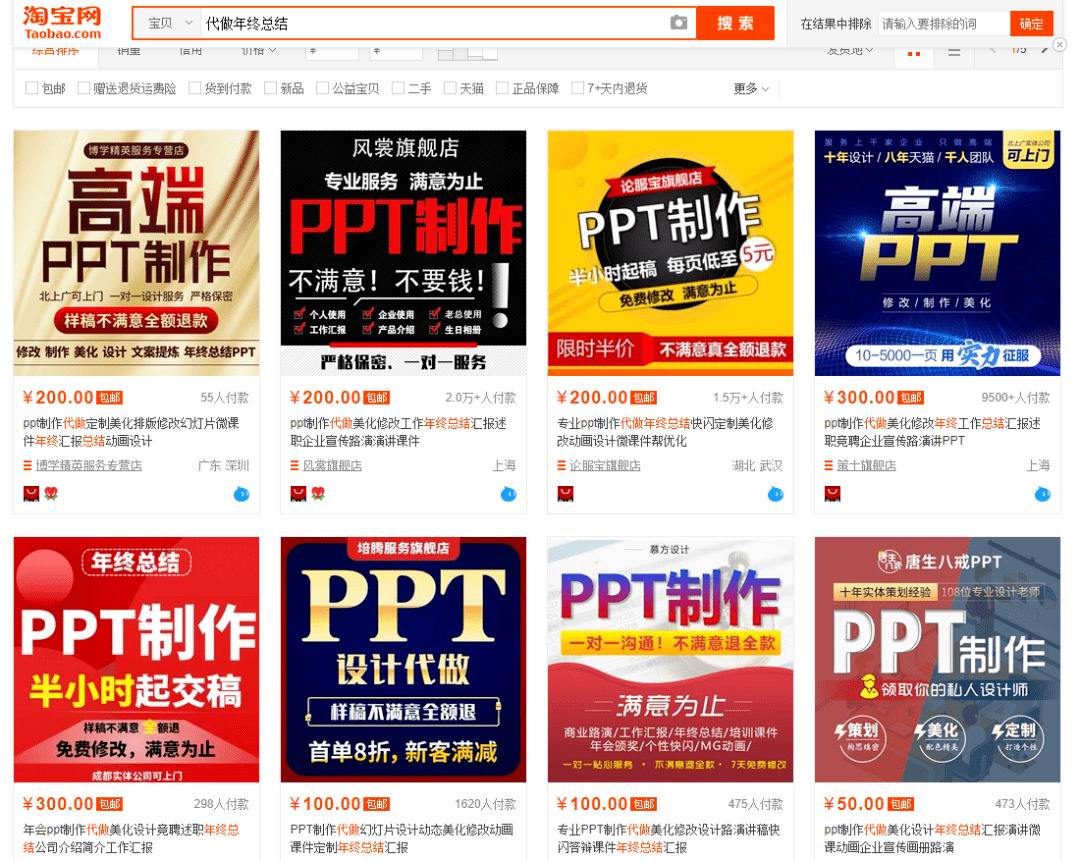Click blue chat icon for 论服宝旗舰店

(775, 494)
